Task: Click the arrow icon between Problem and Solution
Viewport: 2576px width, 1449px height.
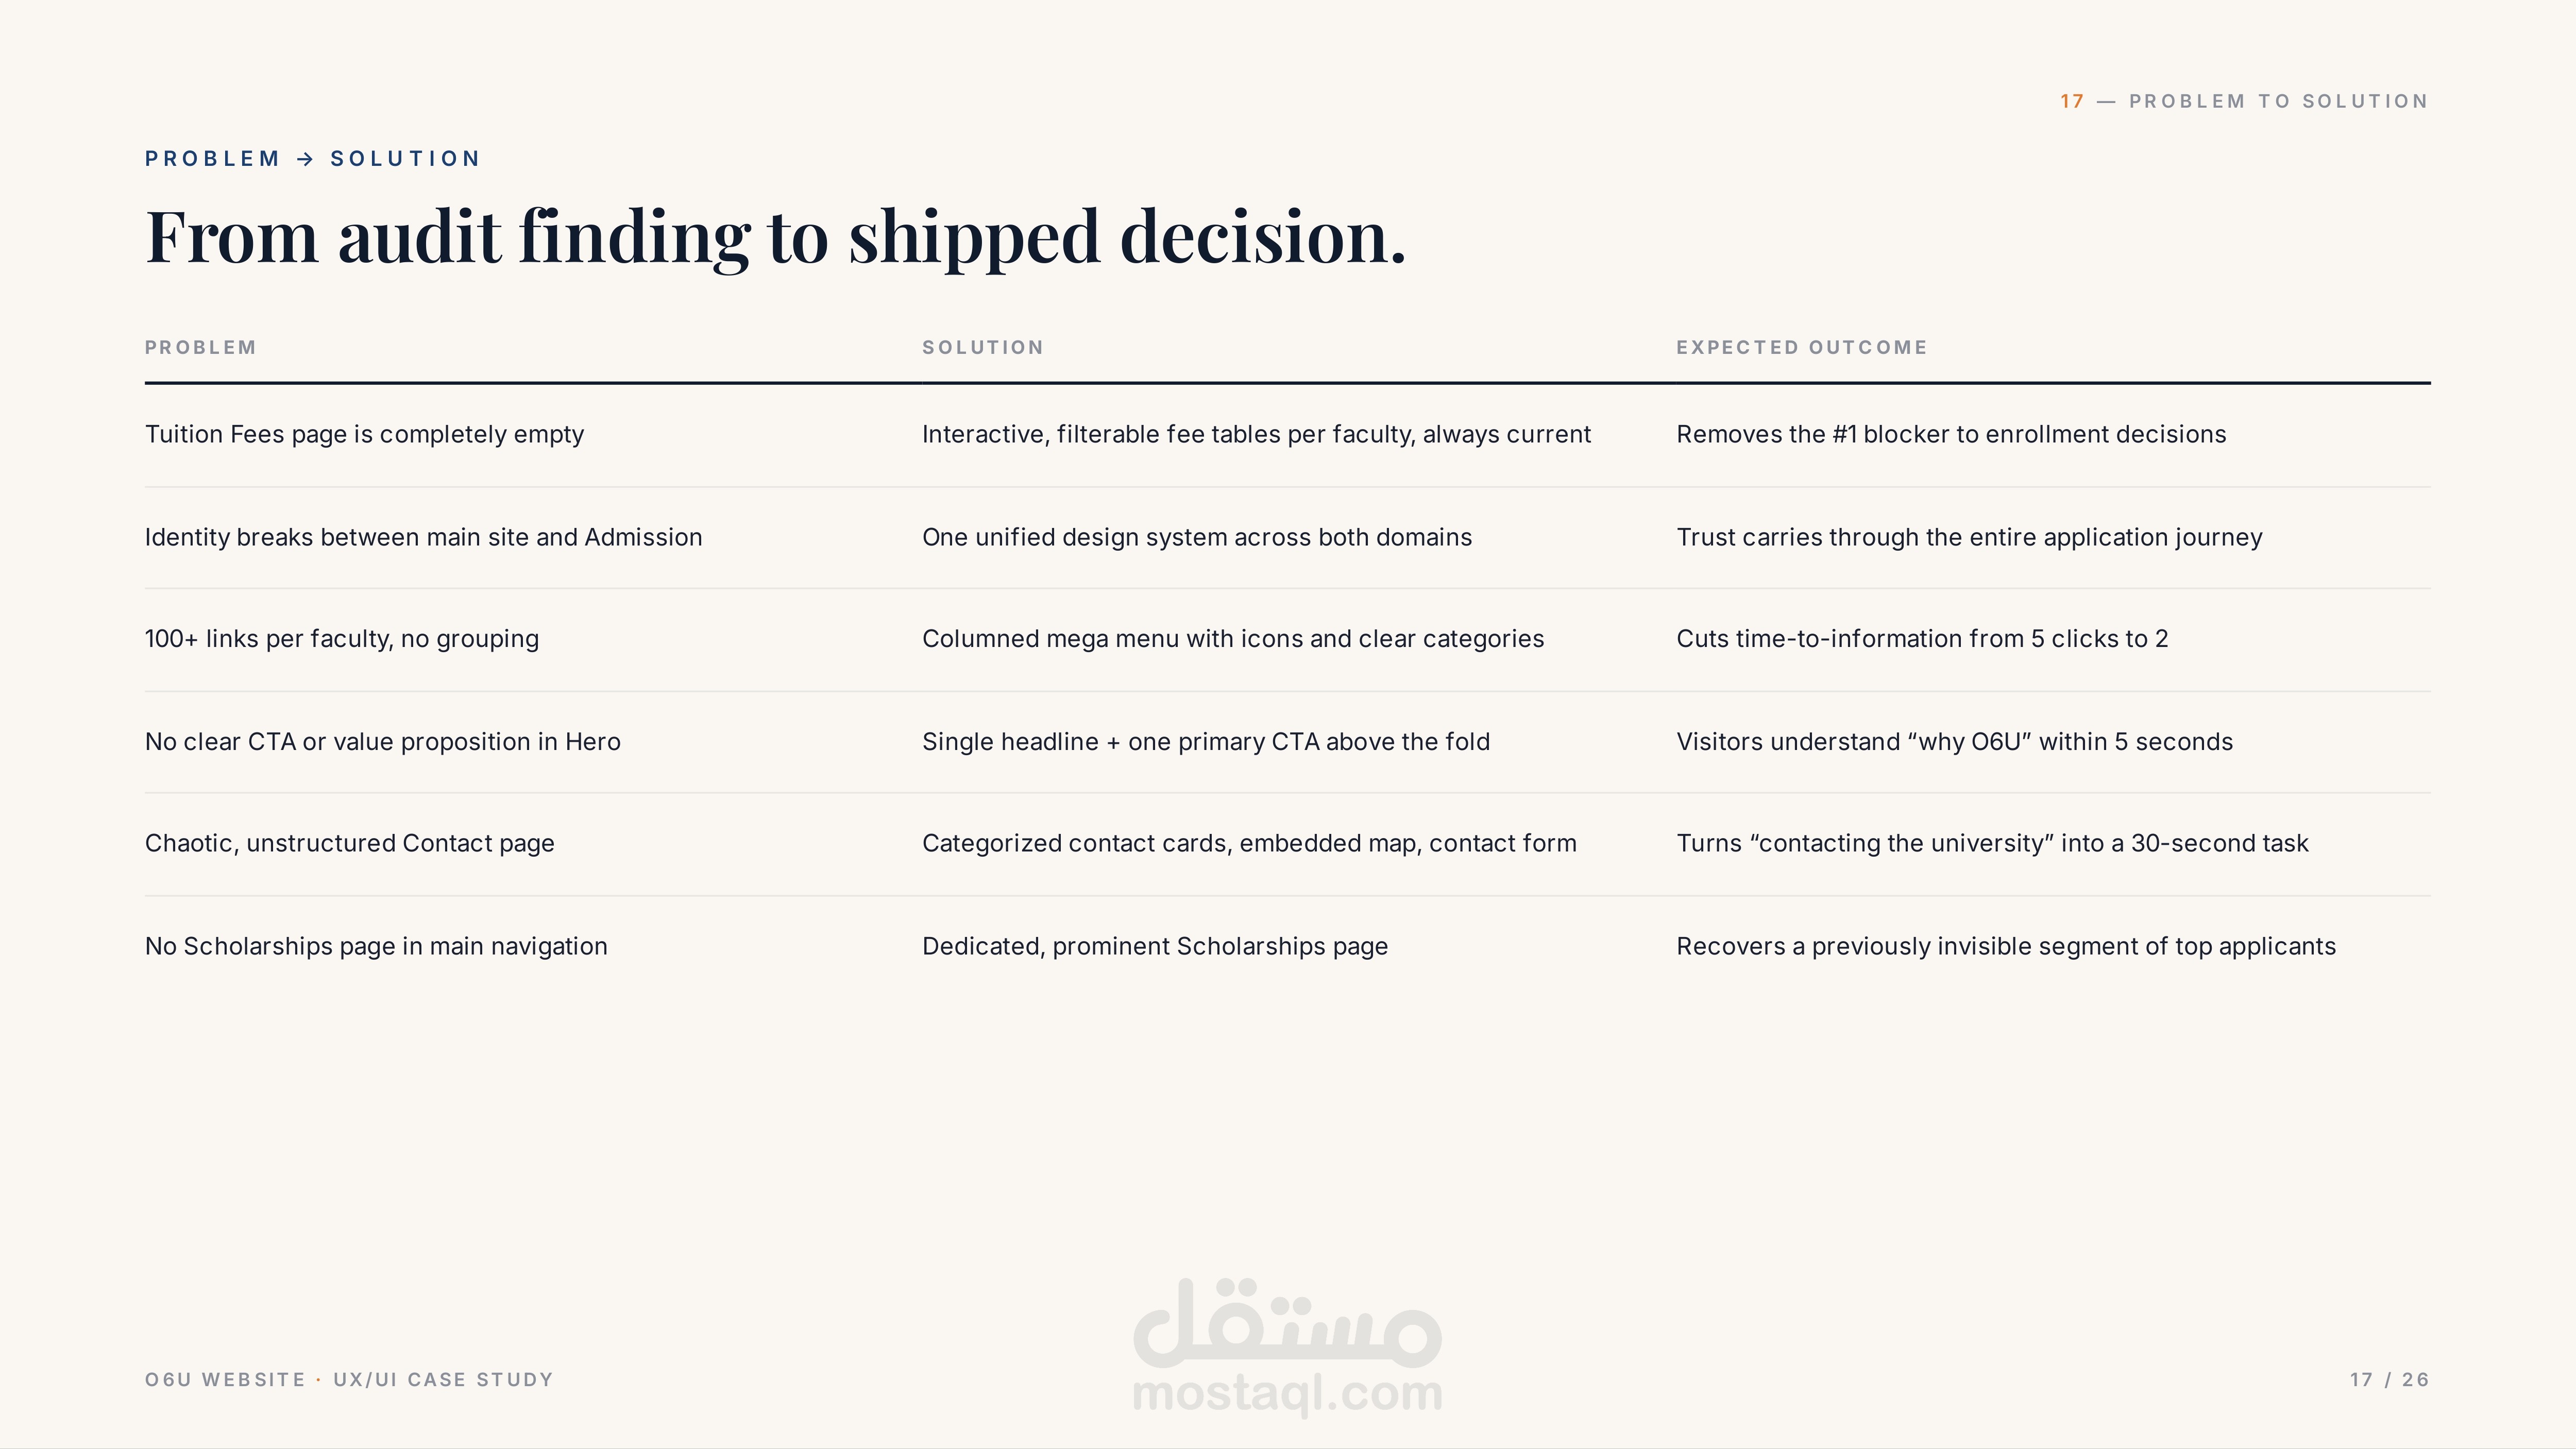Action: (305, 159)
